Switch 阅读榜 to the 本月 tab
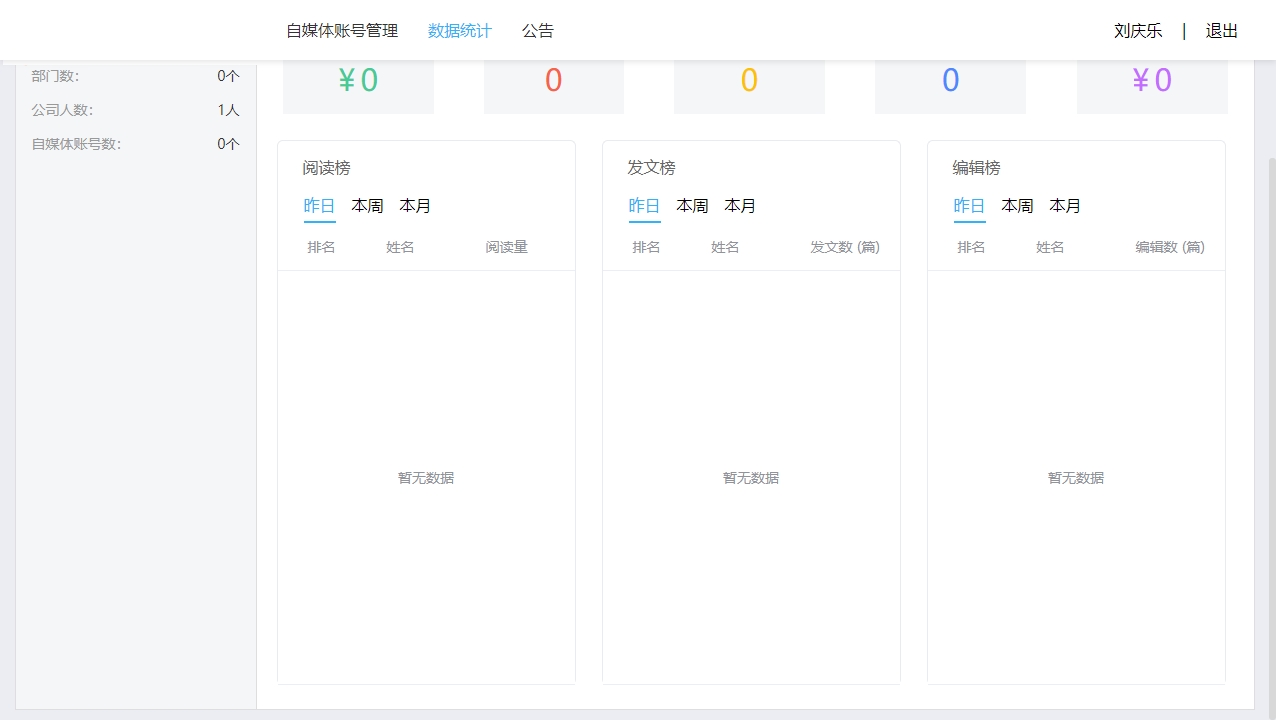1276x720 pixels. click(415, 206)
